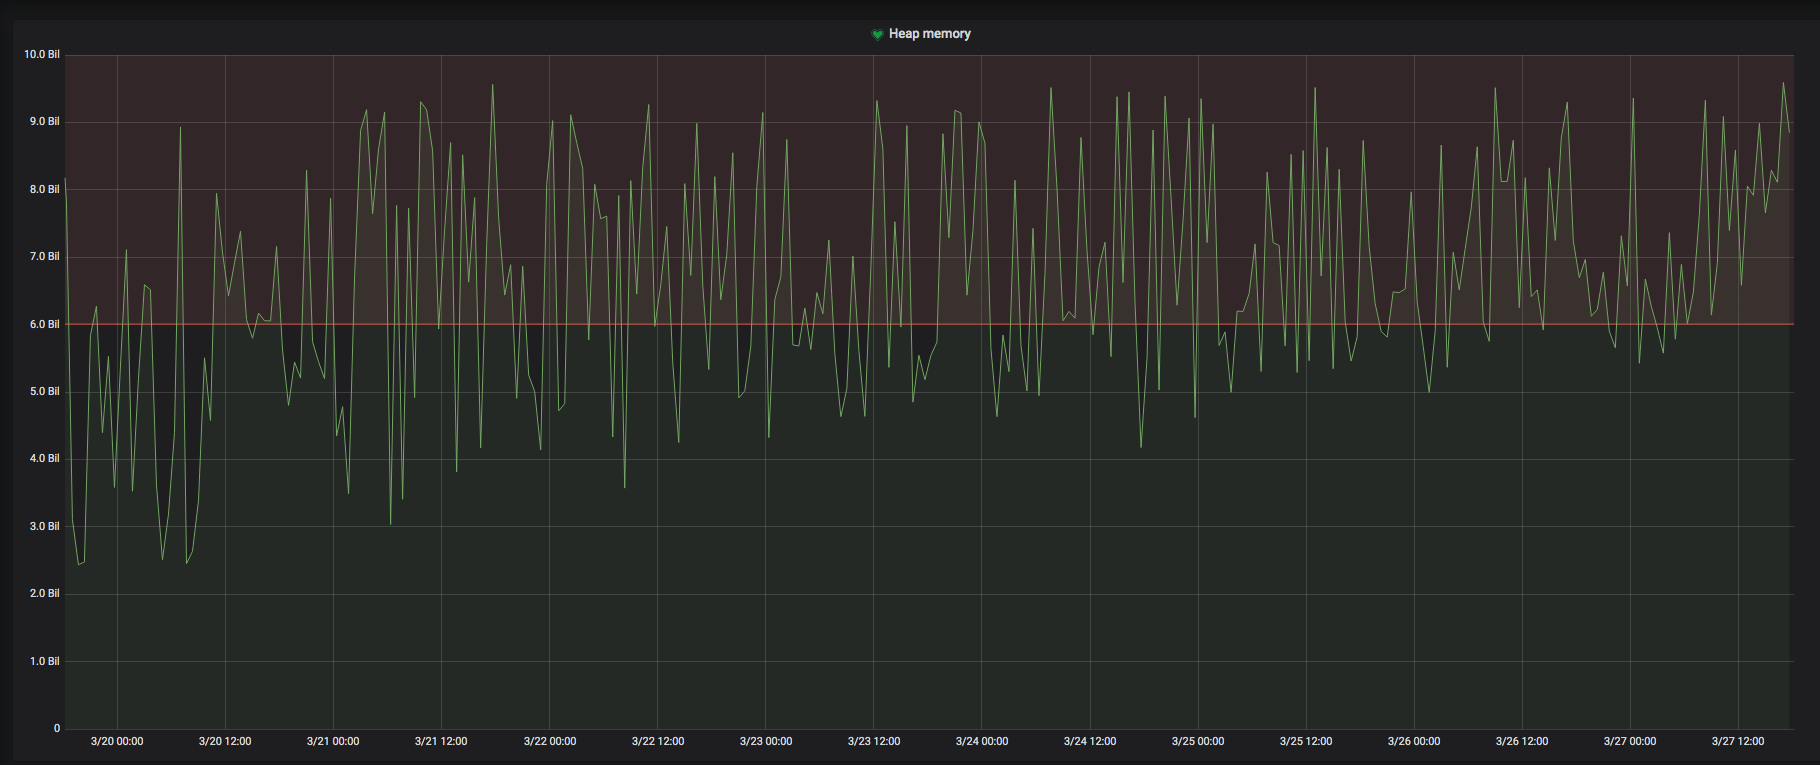The image size is (1820, 765).
Task: Click the 3/21 00:00 time label
Action: point(333,741)
